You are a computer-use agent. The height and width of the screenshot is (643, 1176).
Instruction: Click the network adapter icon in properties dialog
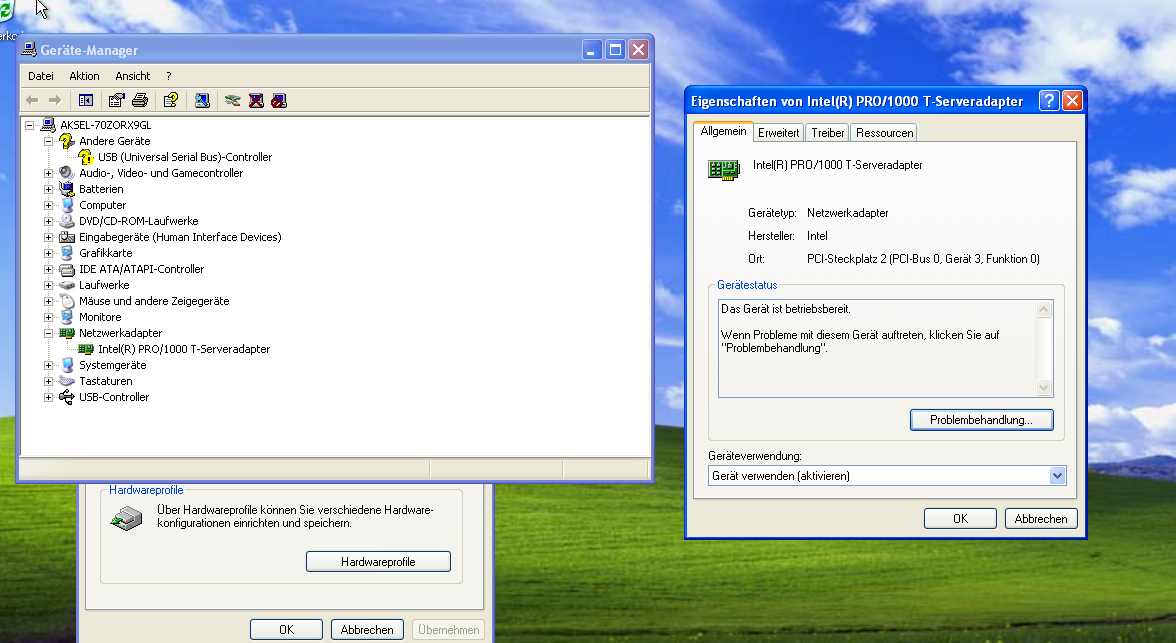(724, 170)
